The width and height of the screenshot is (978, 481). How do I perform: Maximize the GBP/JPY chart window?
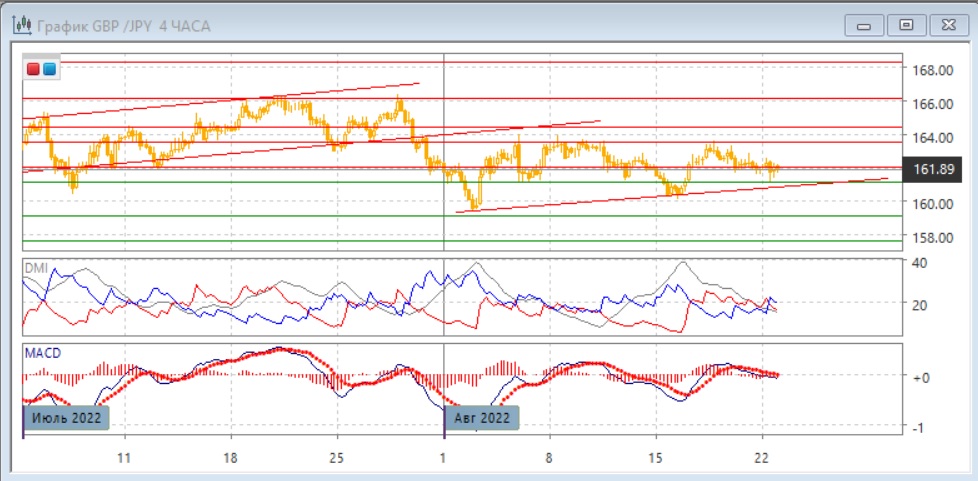907,25
